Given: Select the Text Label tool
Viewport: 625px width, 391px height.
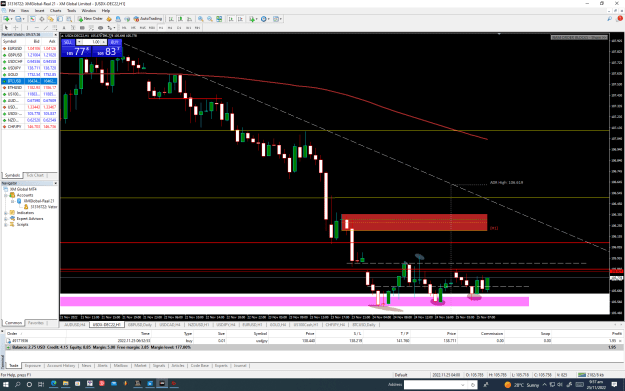Looking at the screenshot, I should (x=63, y=28).
